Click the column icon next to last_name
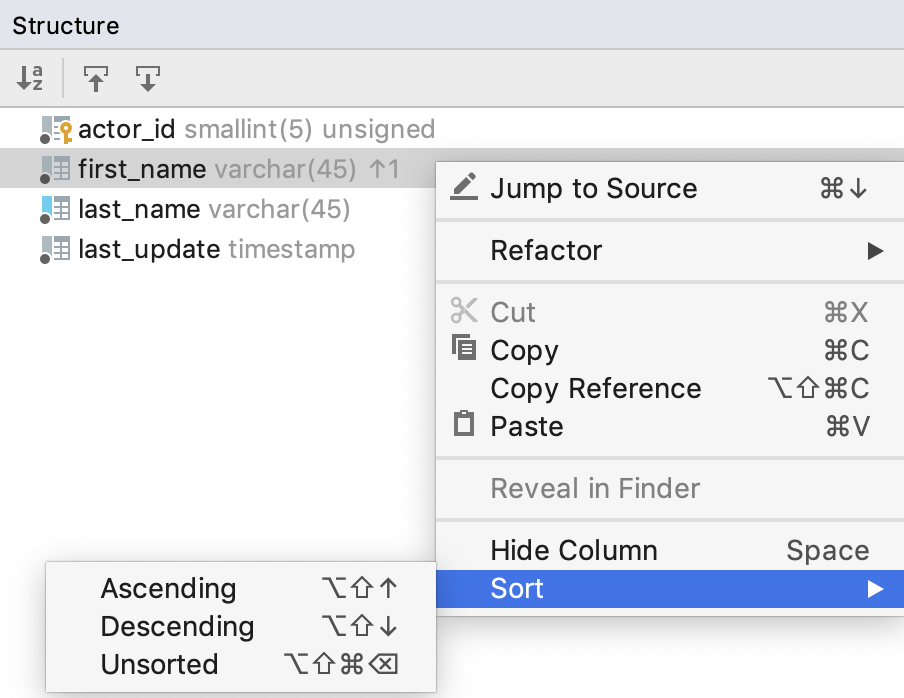Image resolution: width=904 pixels, height=698 pixels. click(60, 209)
